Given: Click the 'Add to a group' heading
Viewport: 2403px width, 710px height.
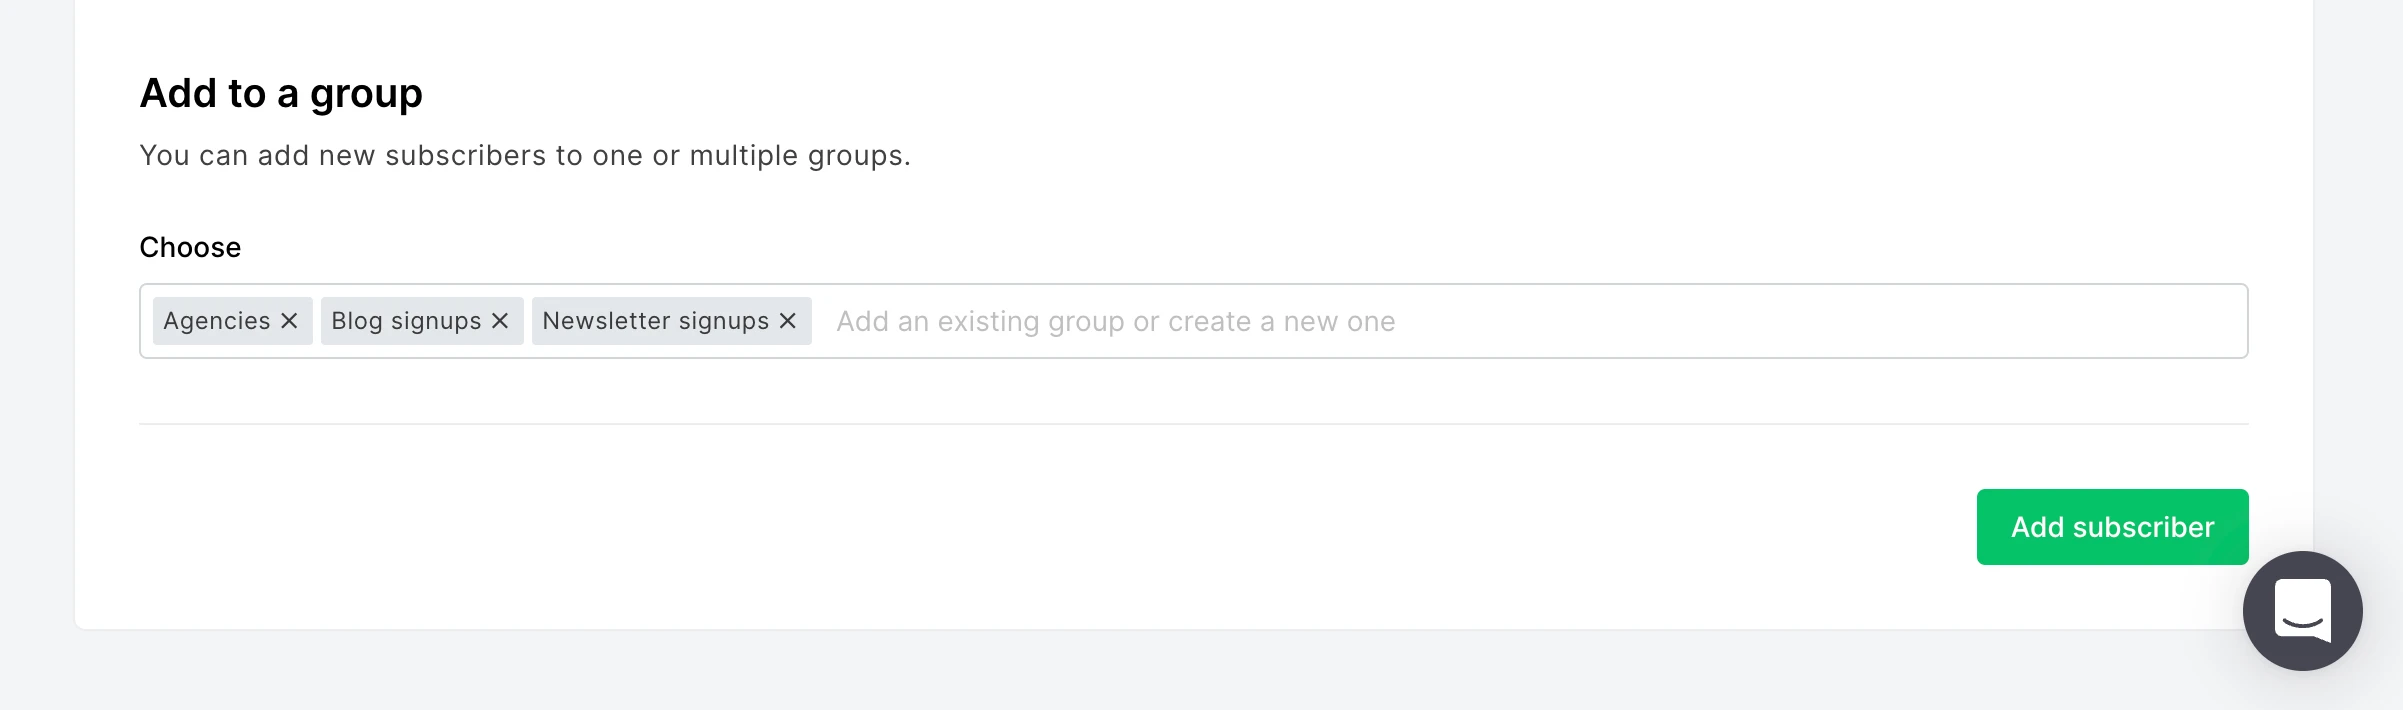Looking at the screenshot, I should pos(281,93).
